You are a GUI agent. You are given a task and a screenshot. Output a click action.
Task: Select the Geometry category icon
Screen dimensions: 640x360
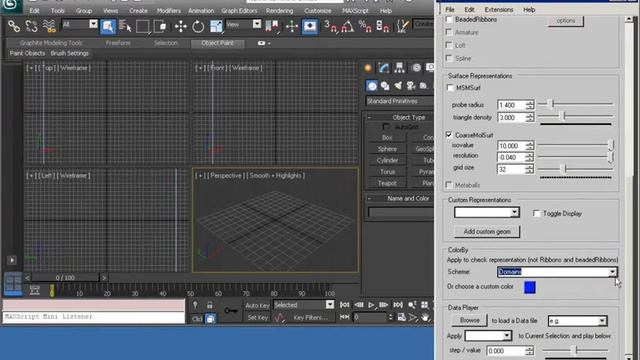coord(371,86)
